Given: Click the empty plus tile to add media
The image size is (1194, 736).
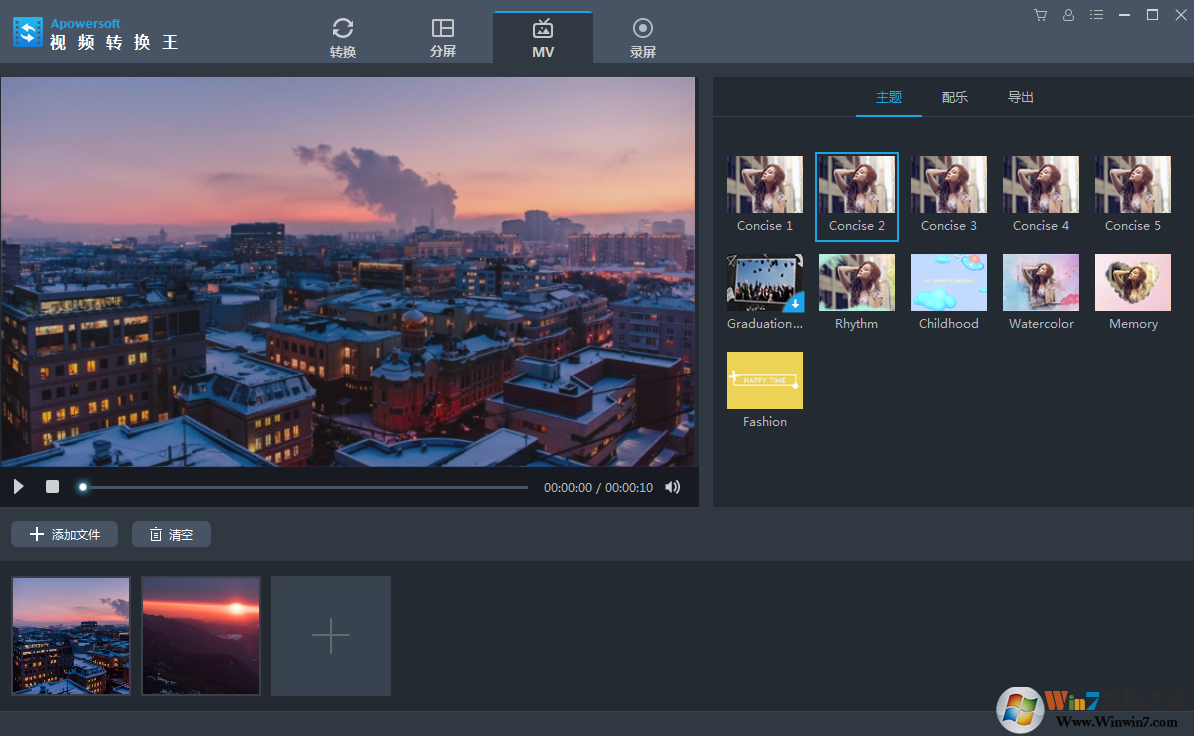Looking at the screenshot, I should [x=331, y=635].
